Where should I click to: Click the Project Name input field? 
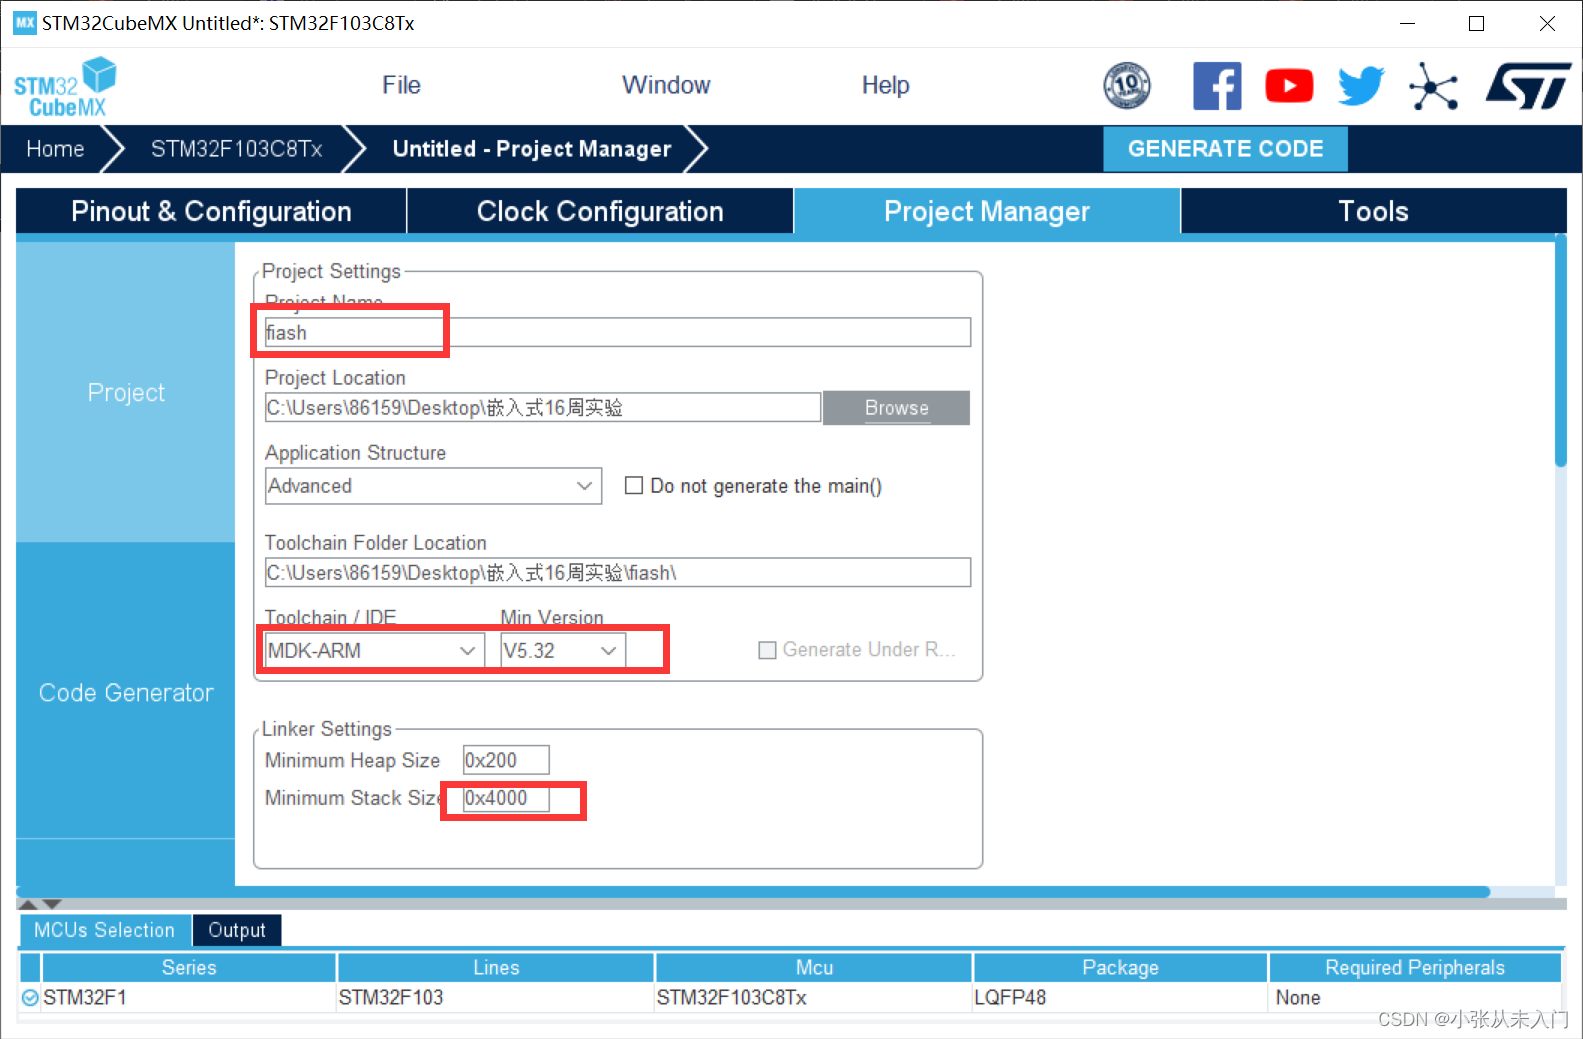(x=617, y=332)
